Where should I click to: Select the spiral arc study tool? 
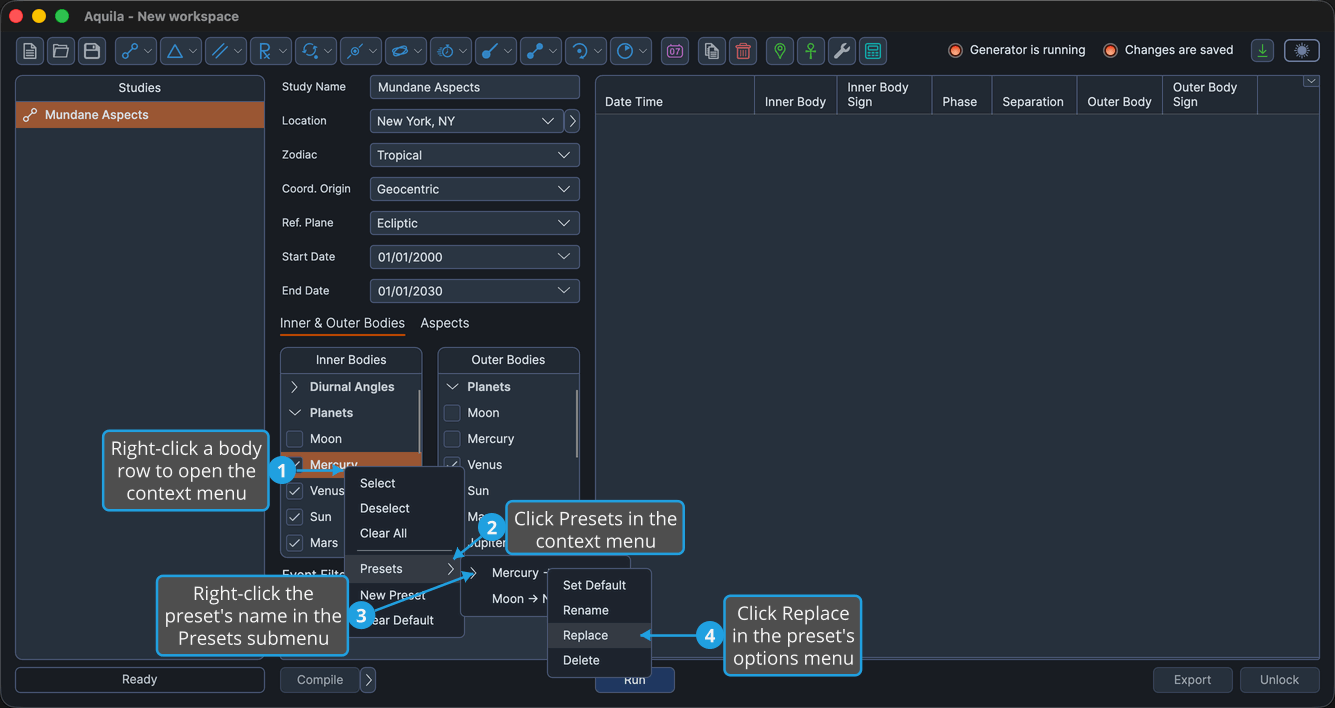(586, 51)
